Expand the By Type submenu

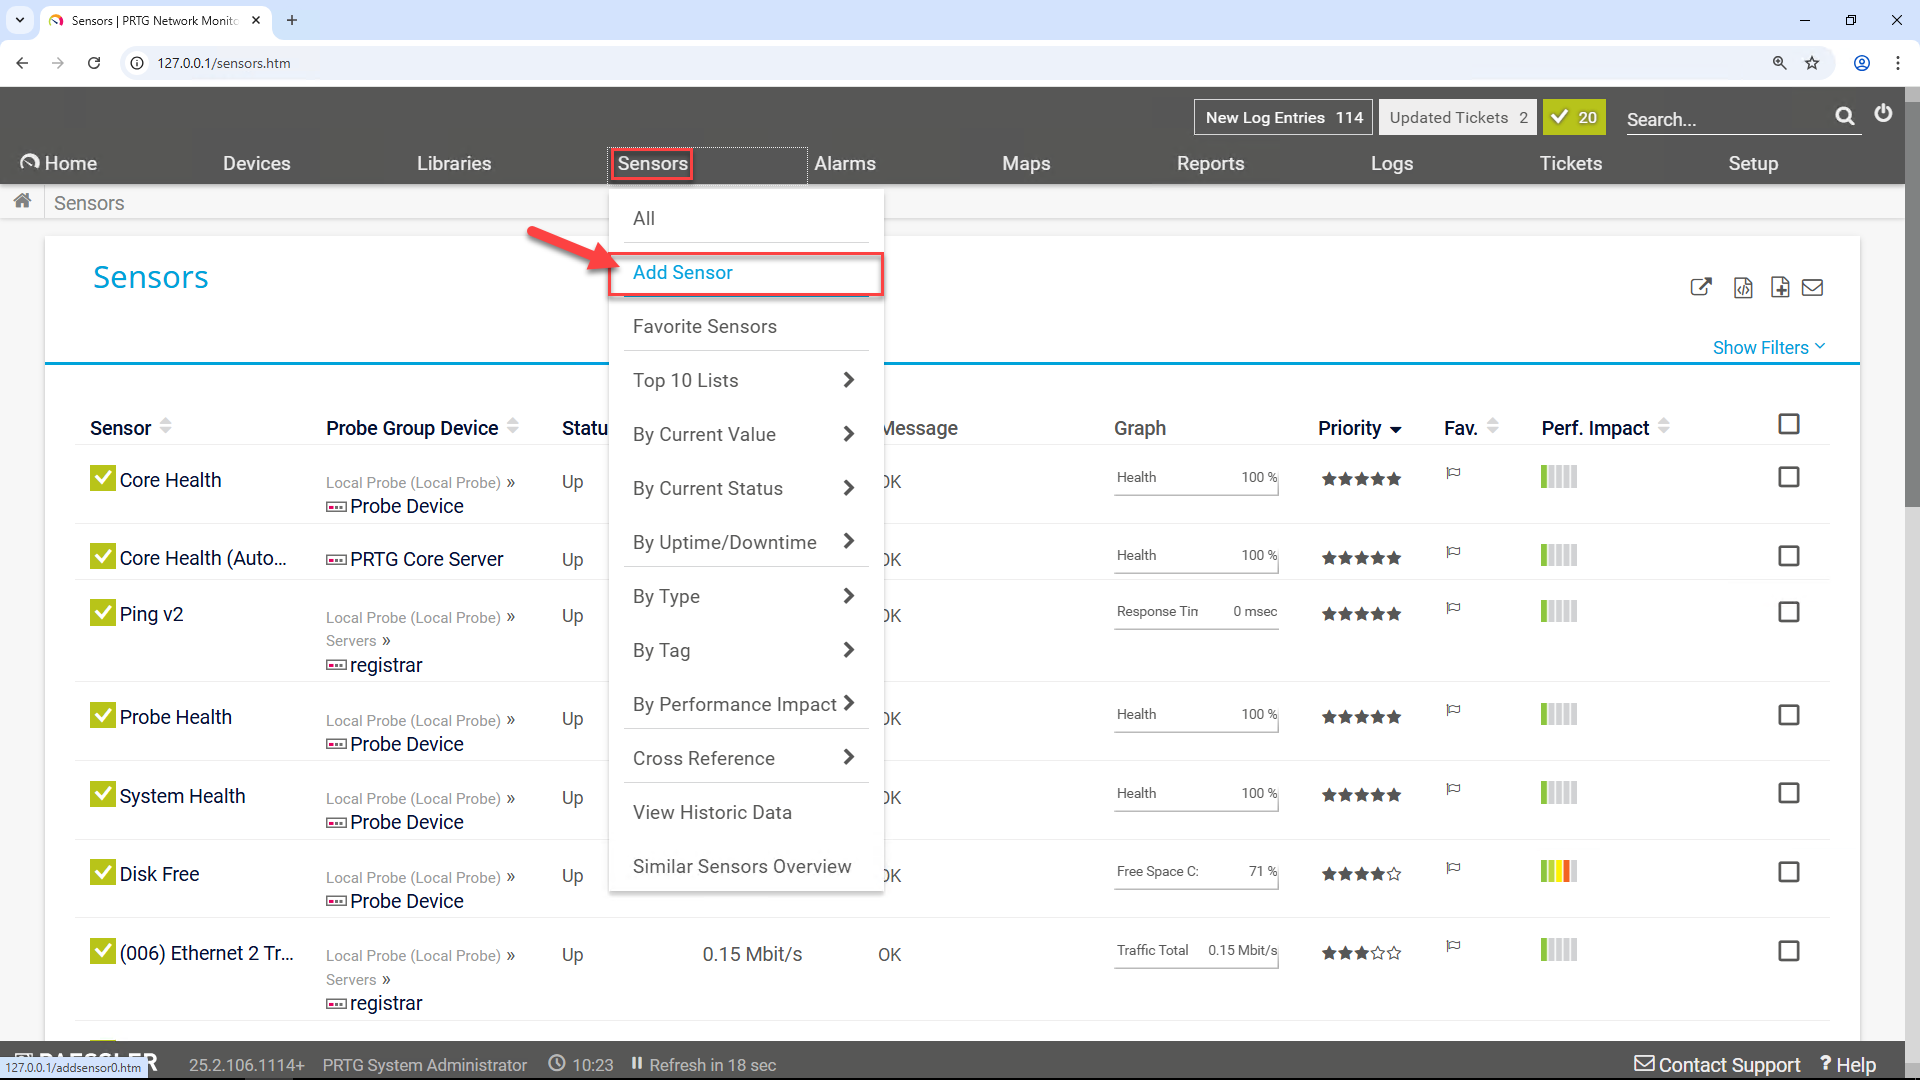pos(746,596)
